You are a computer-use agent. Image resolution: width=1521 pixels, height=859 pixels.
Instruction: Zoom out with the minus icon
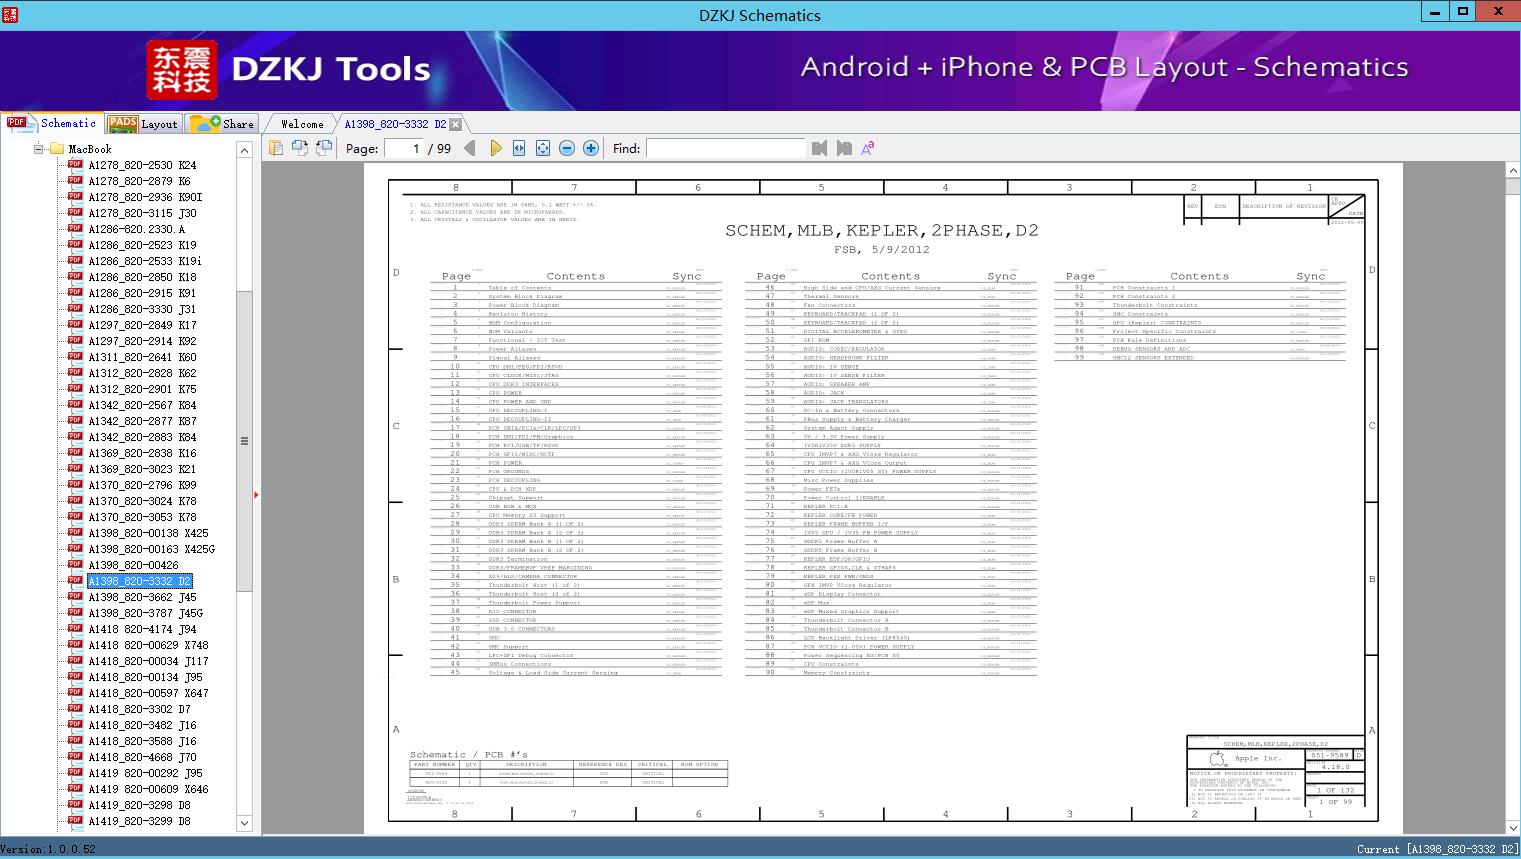click(567, 148)
